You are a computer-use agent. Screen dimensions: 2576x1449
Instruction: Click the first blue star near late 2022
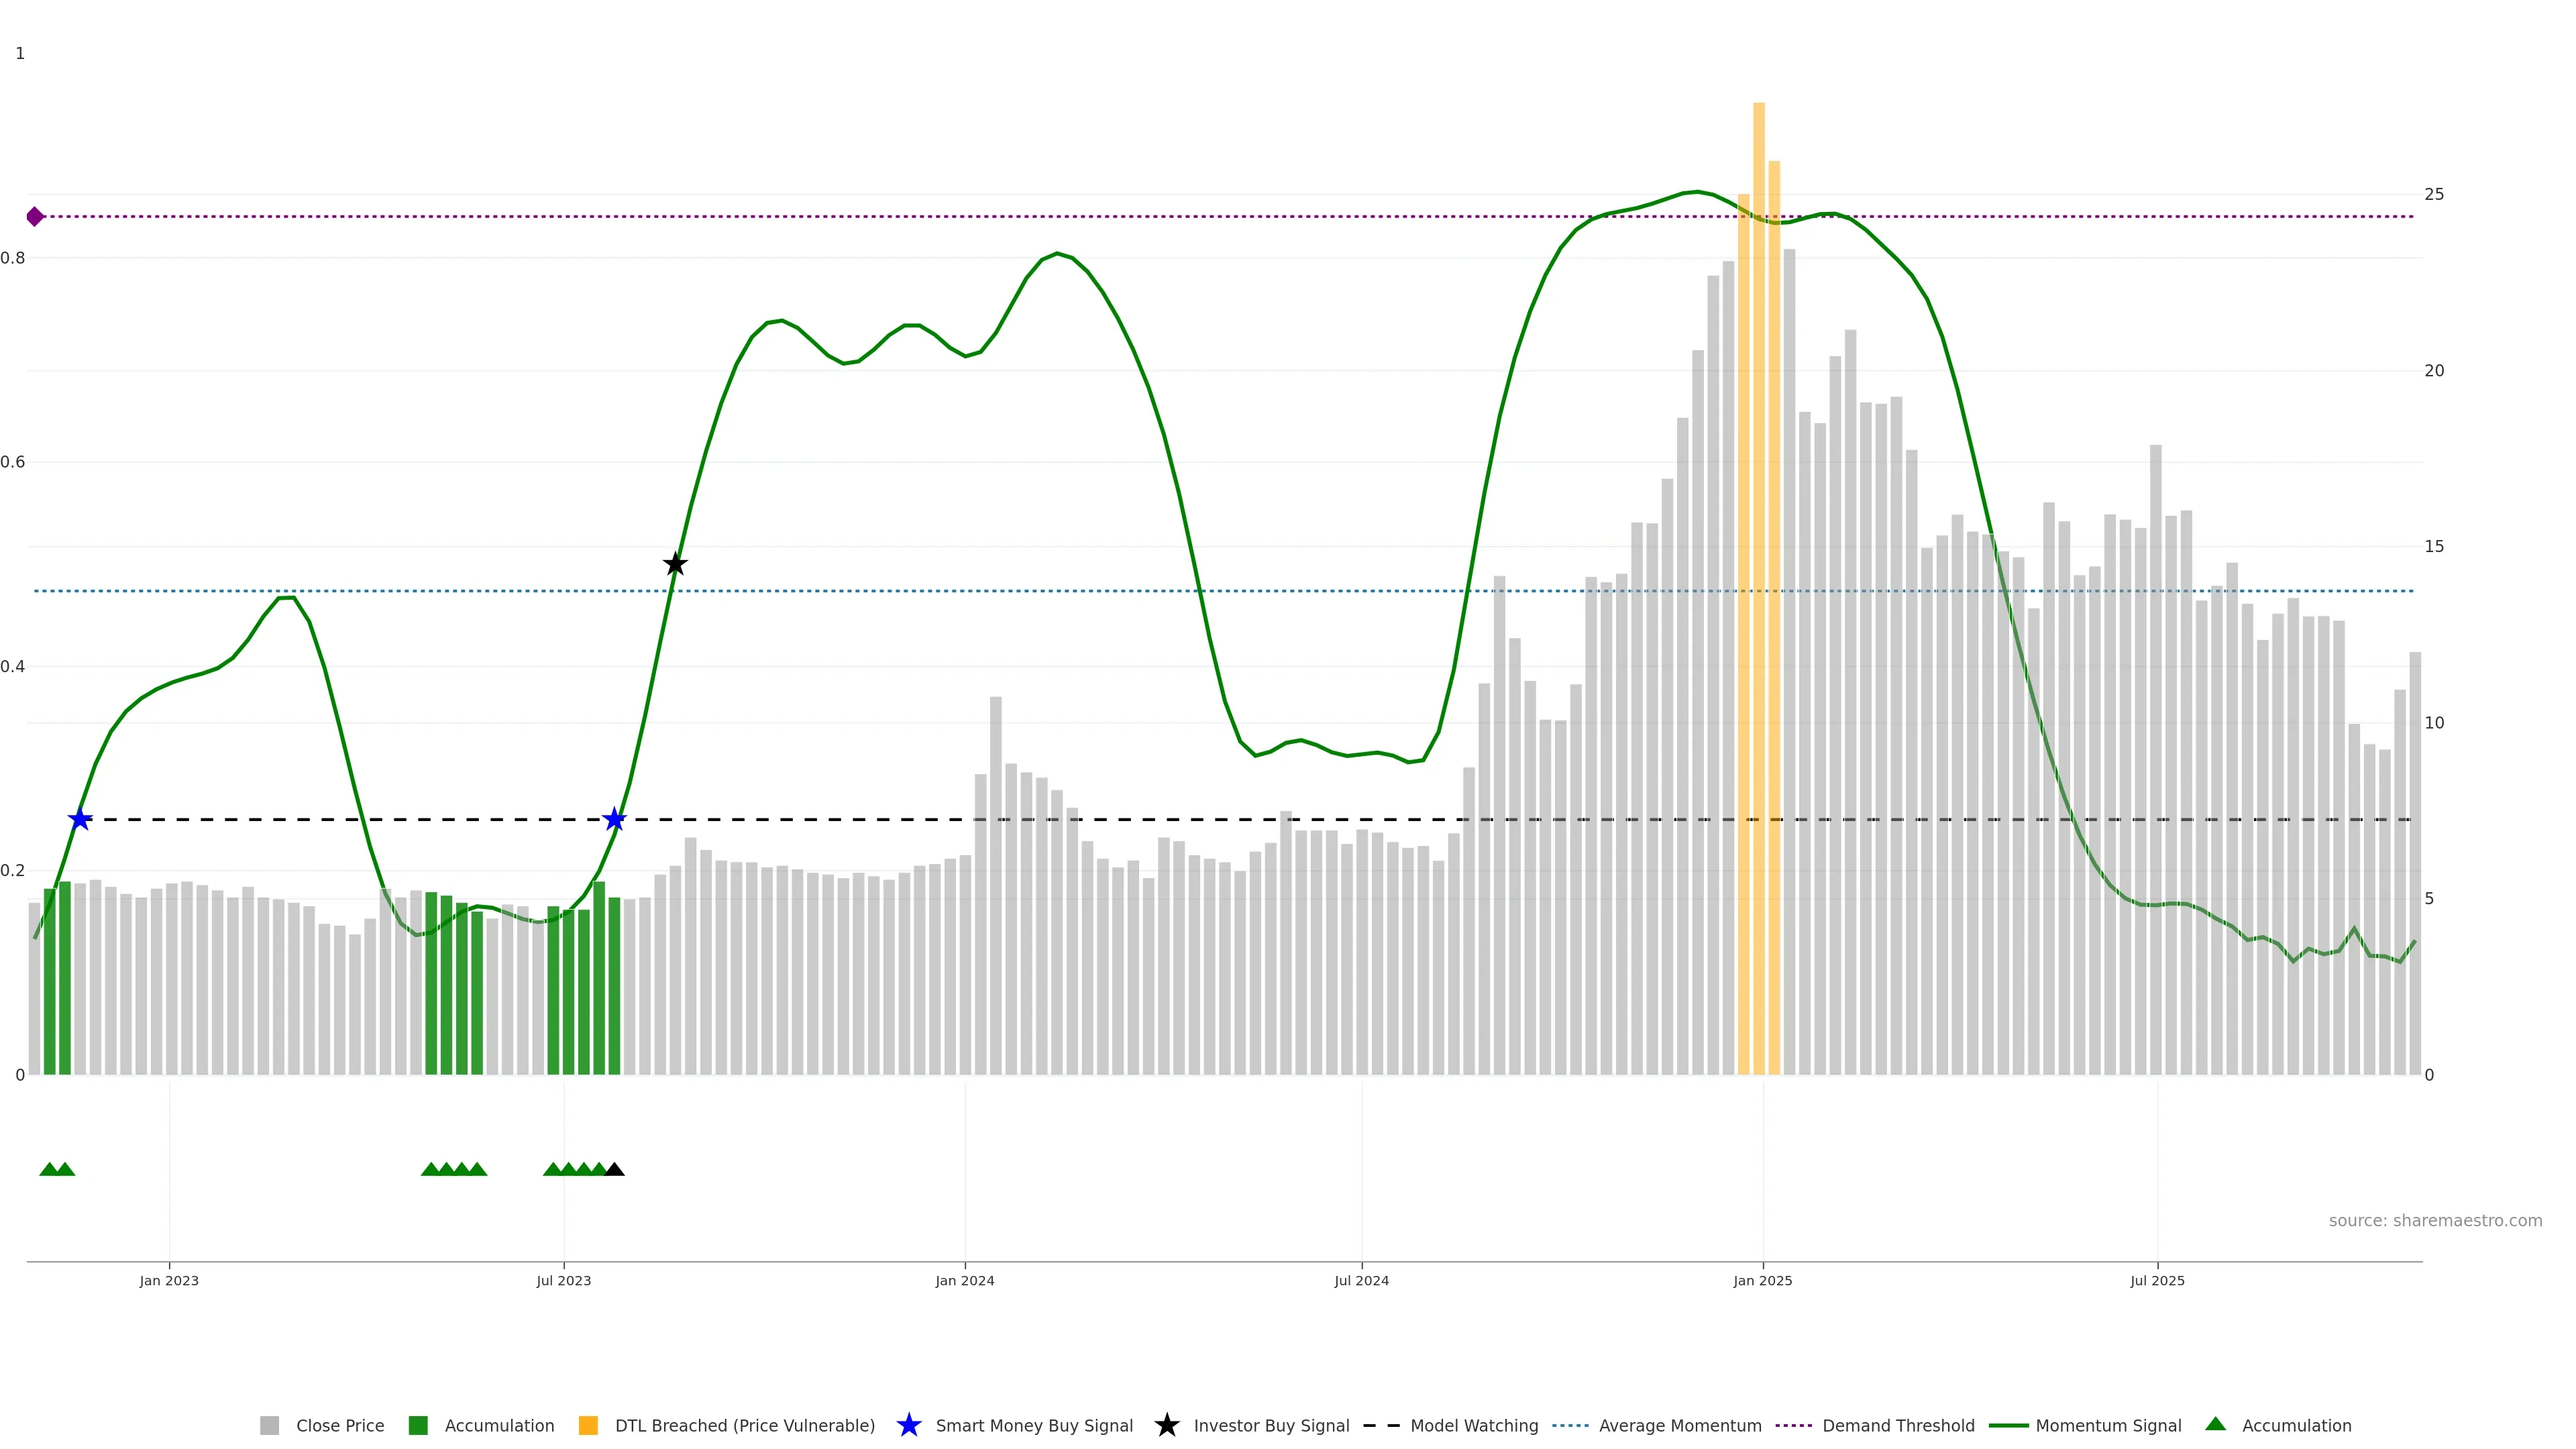point(80,819)
